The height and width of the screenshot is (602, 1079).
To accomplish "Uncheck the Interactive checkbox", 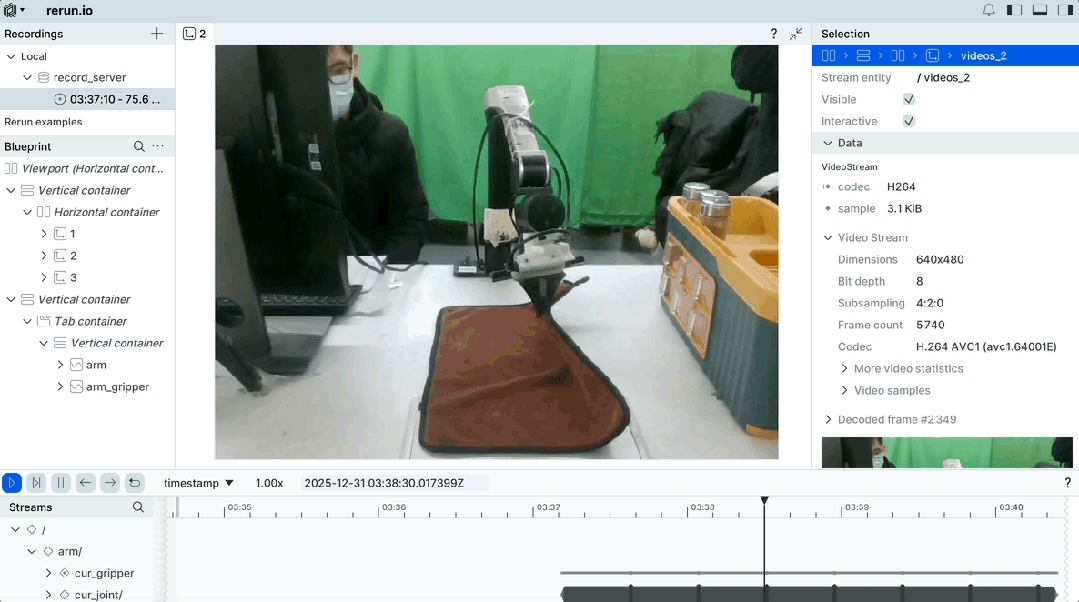I will pos(908,120).
